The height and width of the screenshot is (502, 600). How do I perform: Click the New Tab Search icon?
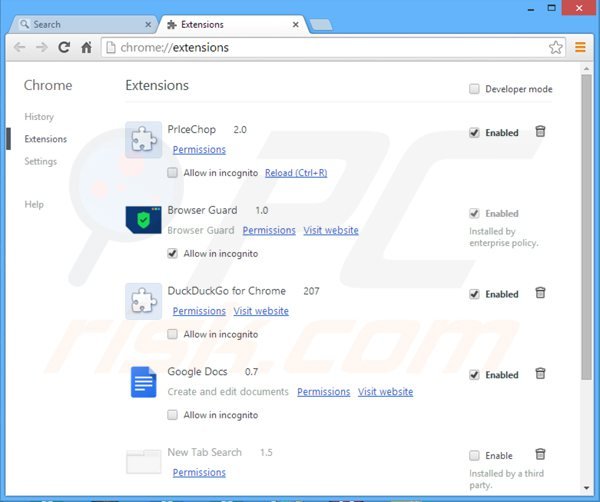(x=143, y=461)
